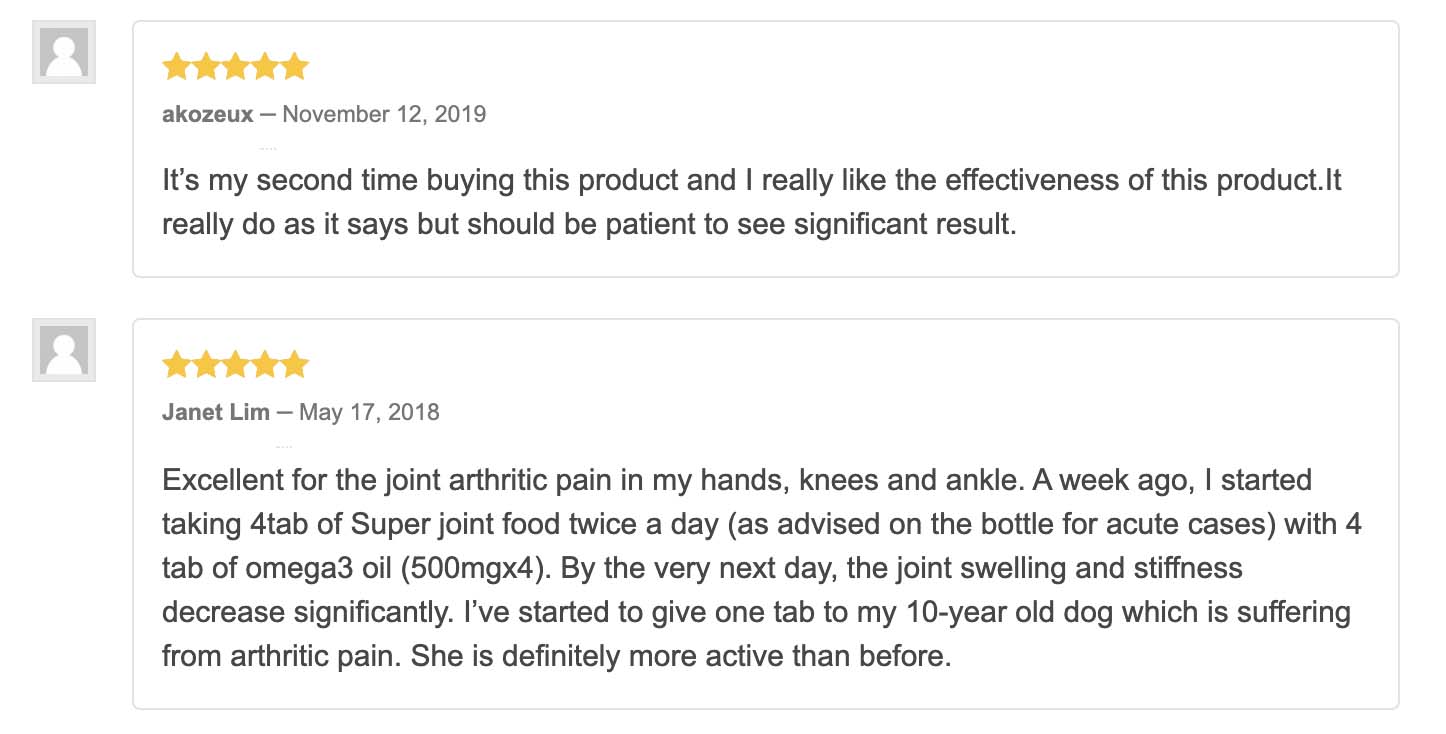Click the fifth star in akozeux's rating
1446x734 pixels.
294,67
